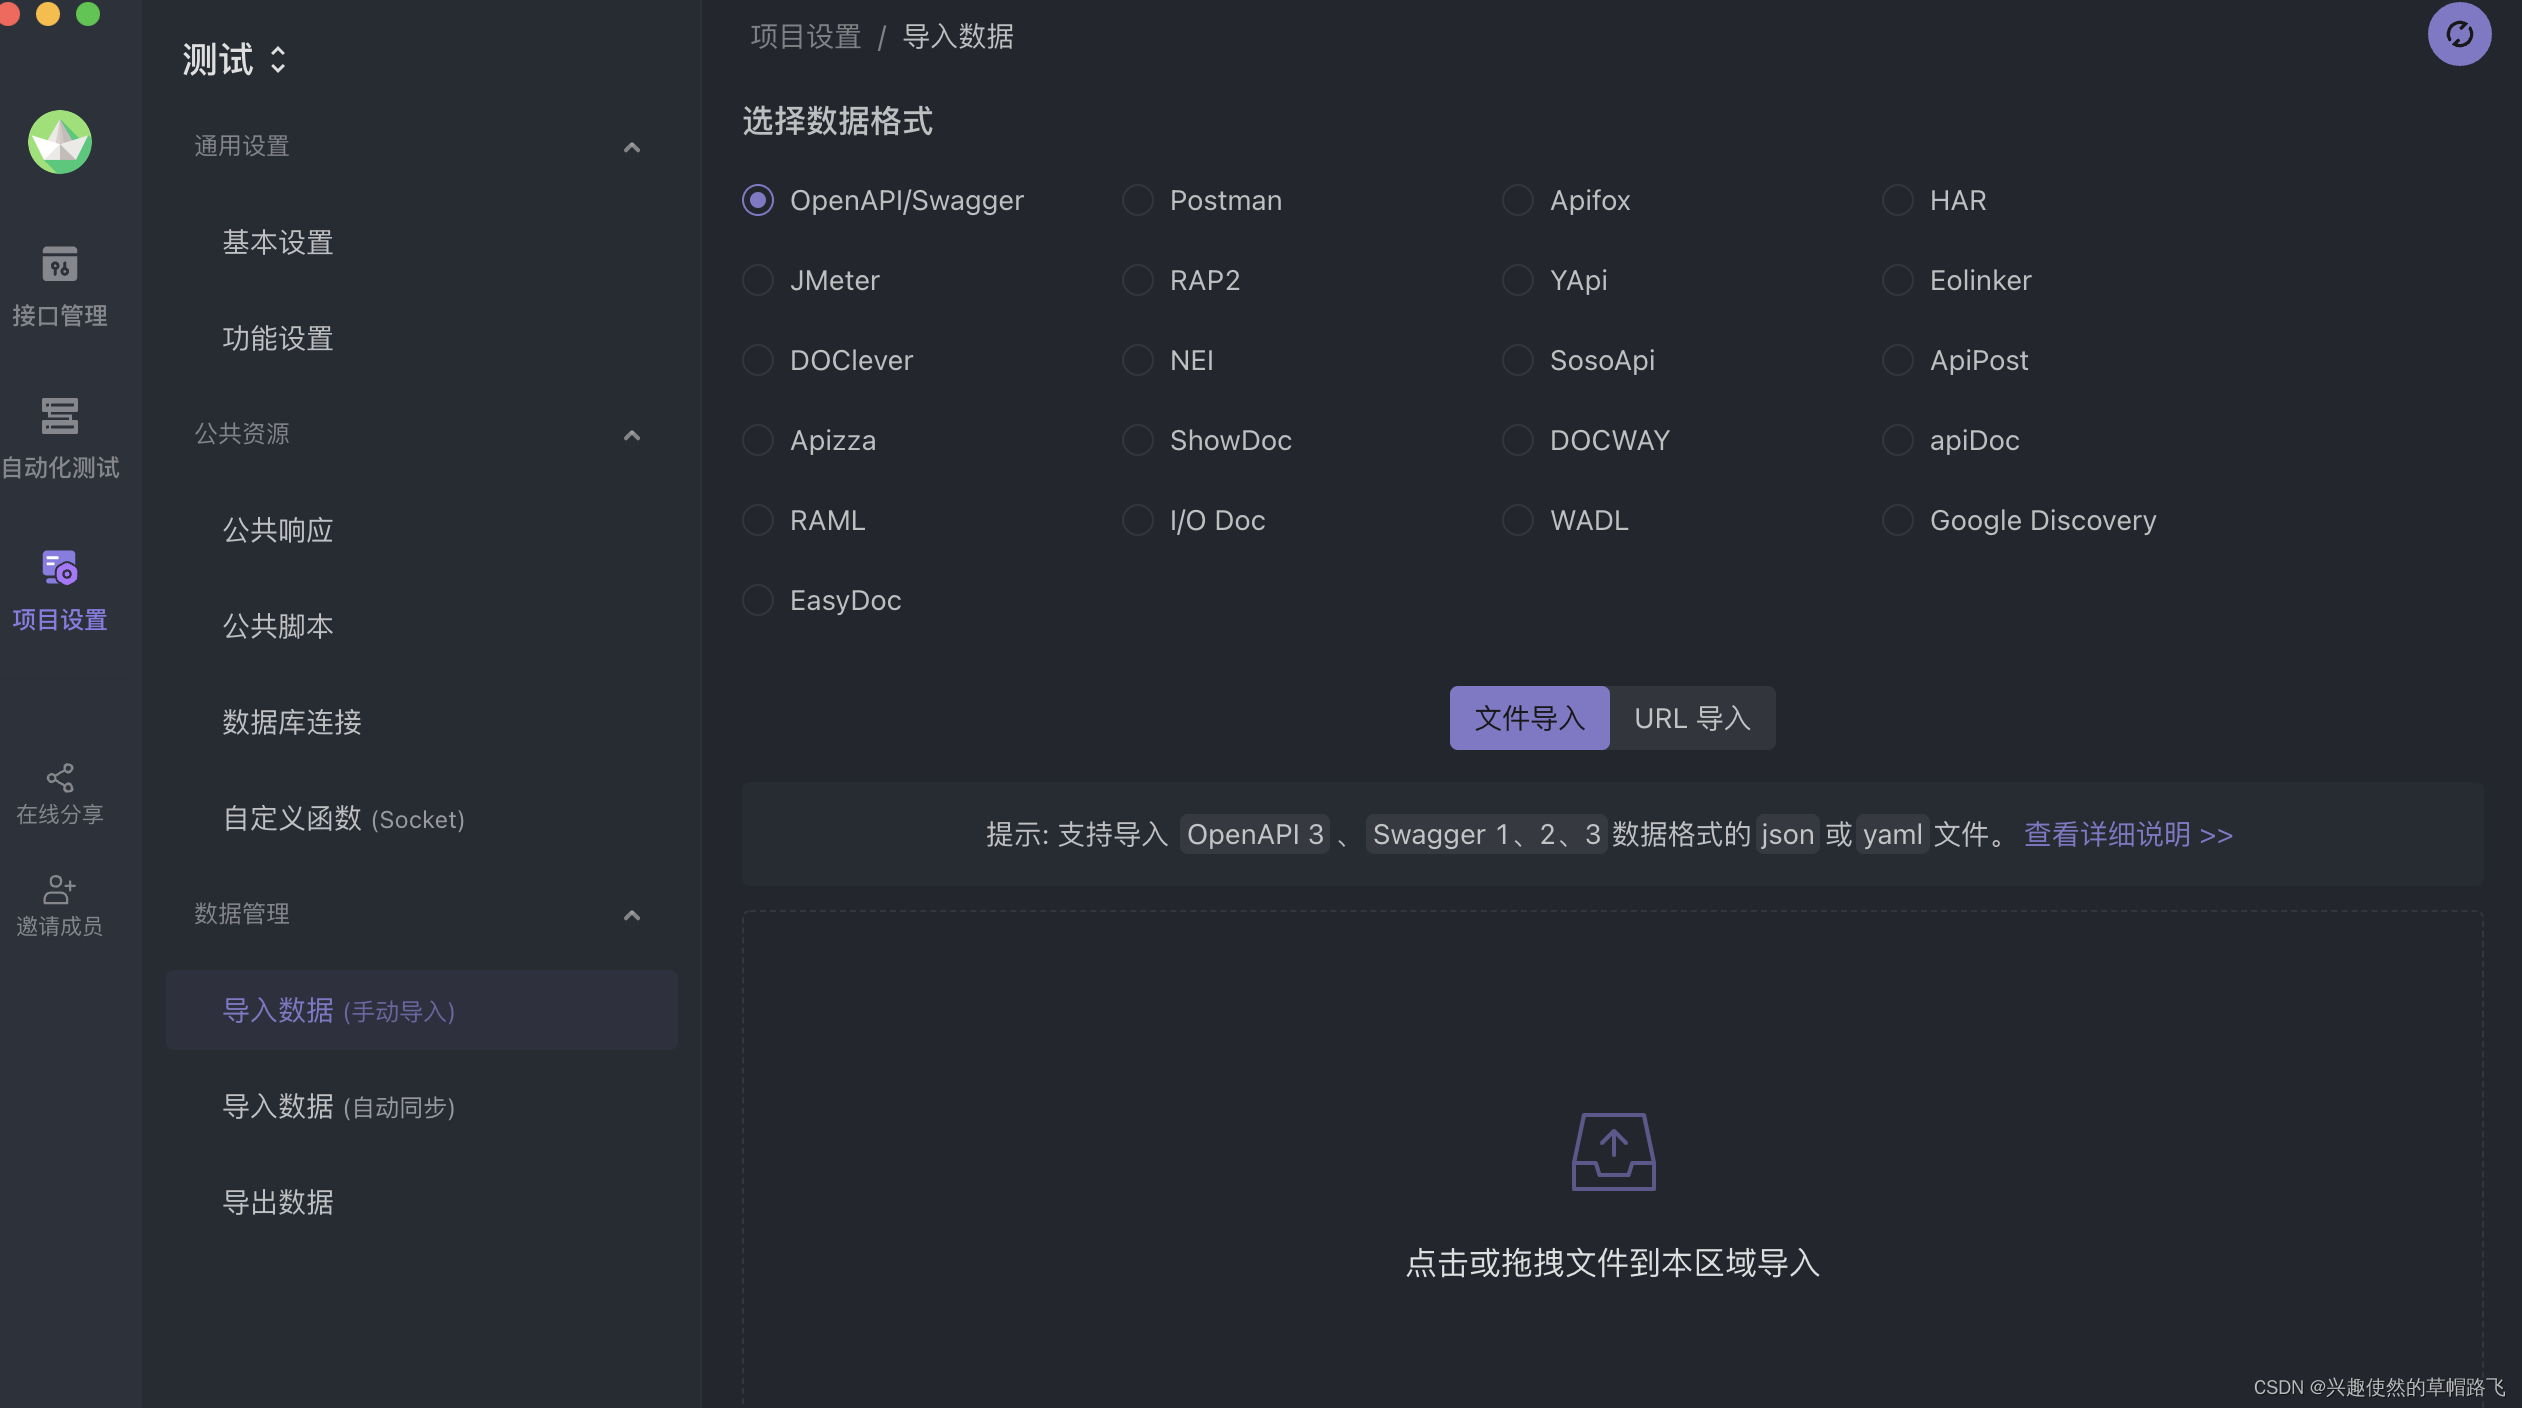Open 公共脚本 menu item
Viewport: 2522px width, 1408px height.
pos(421,626)
